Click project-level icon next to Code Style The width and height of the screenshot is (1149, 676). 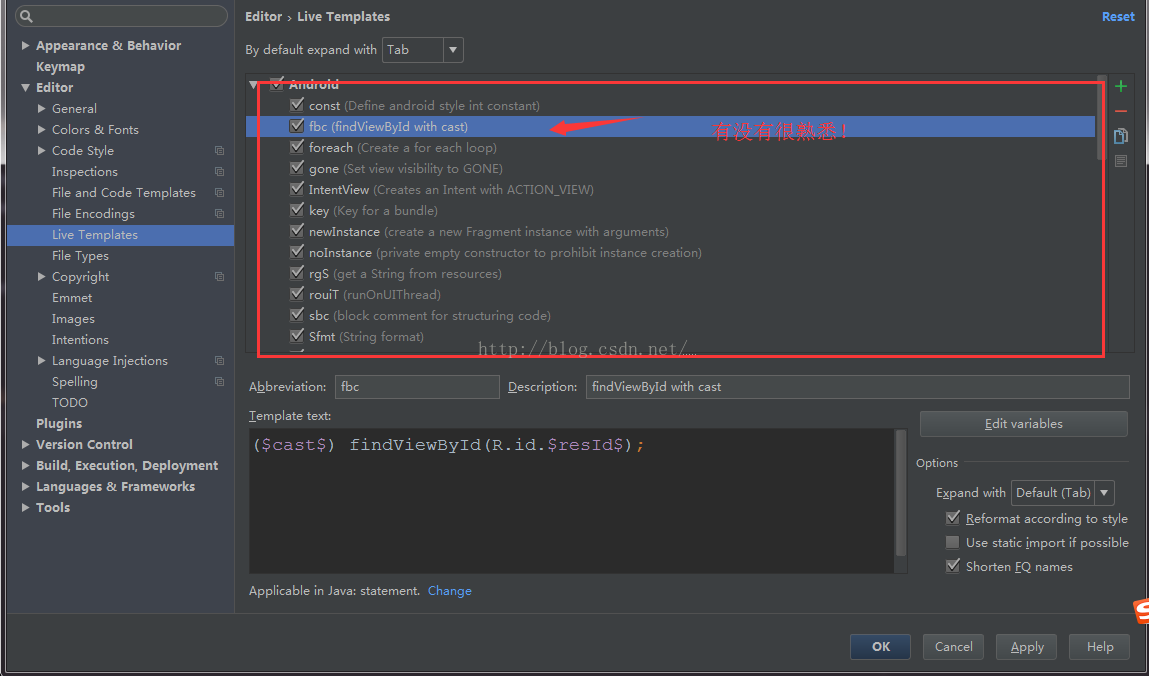coord(219,150)
